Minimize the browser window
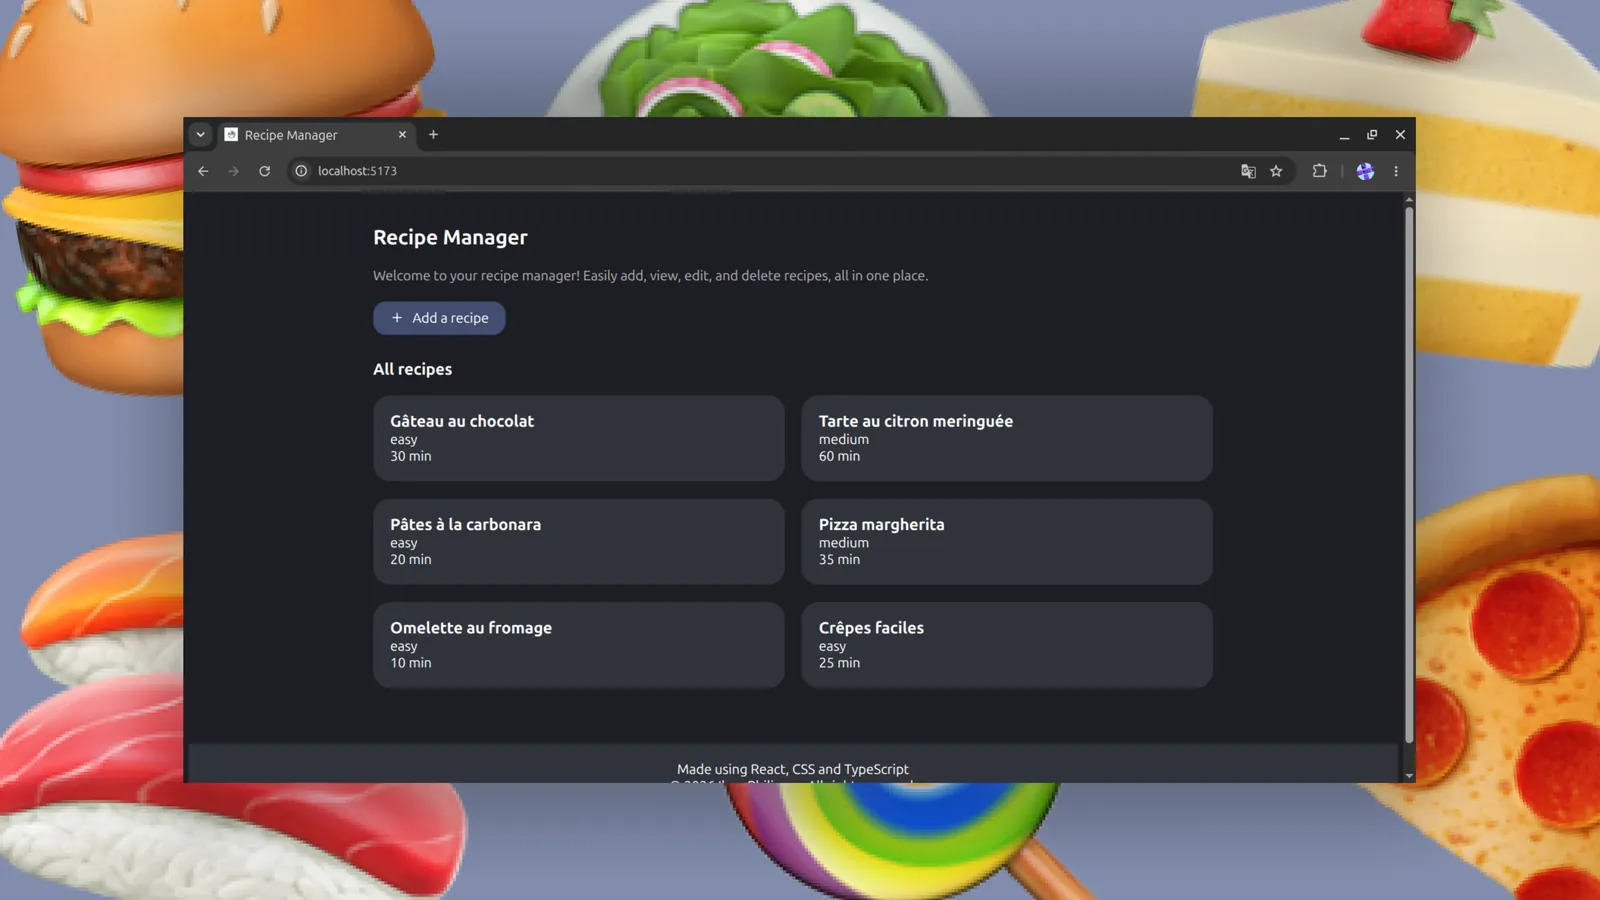The height and width of the screenshot is (900, 1600). [x=1344, y=135]
